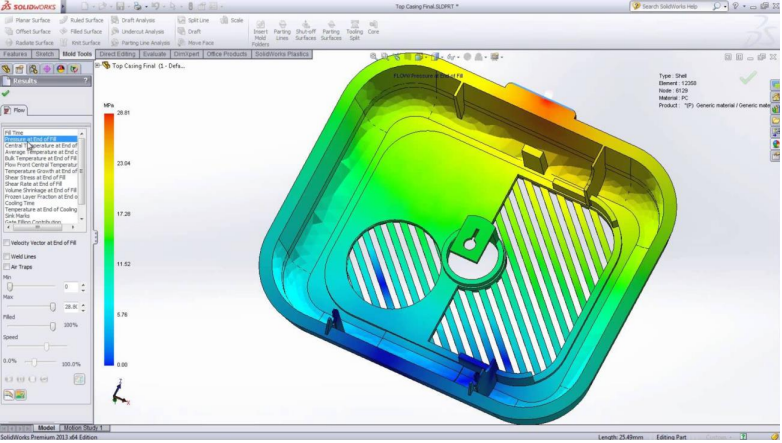Click the Parting Surfaces tool

(331, 30)
